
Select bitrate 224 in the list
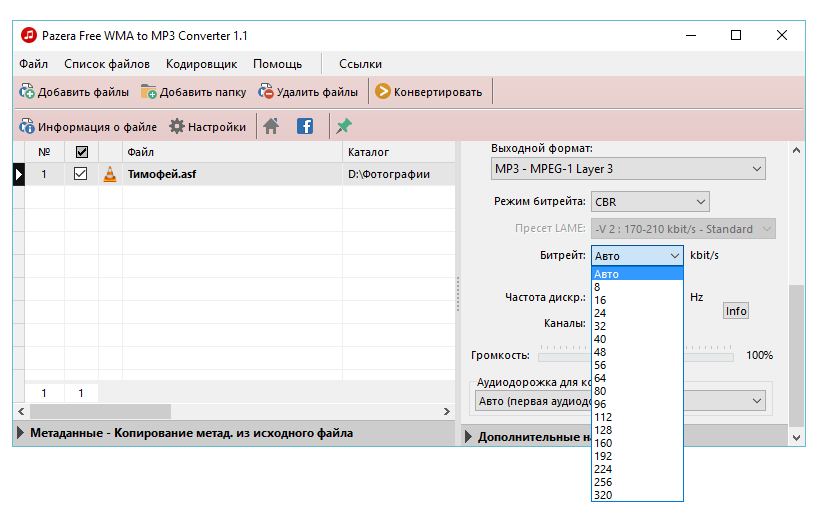[638, 469]
